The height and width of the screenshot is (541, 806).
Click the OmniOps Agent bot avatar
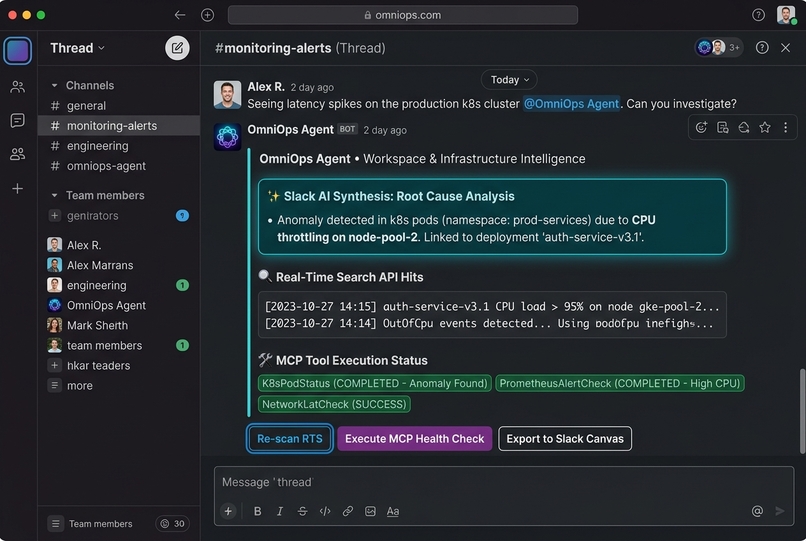[x=227, y=137]
